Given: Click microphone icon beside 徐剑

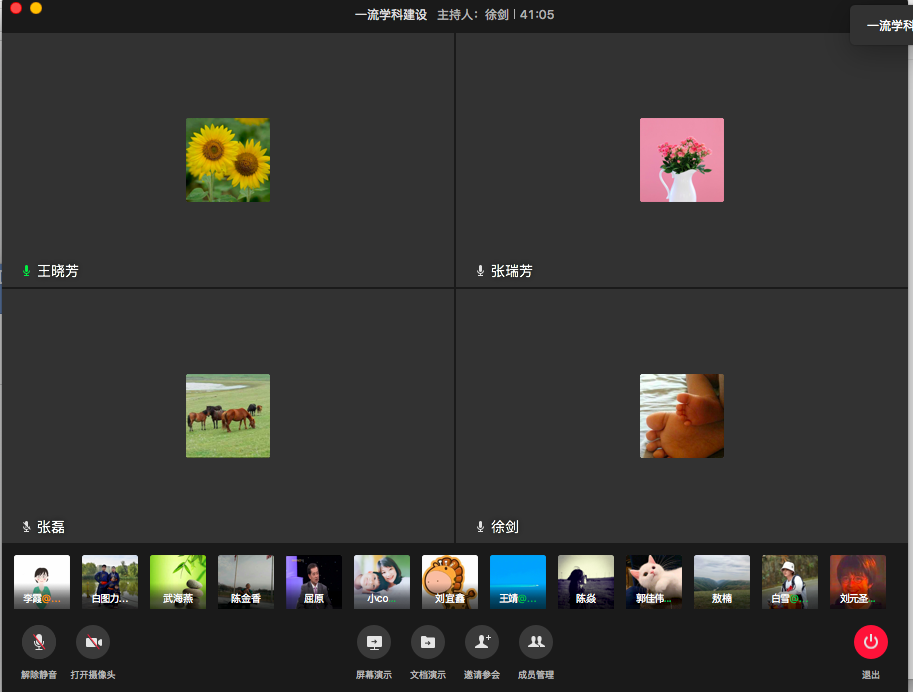Looking at the screenshot, I should coord(480,527).
